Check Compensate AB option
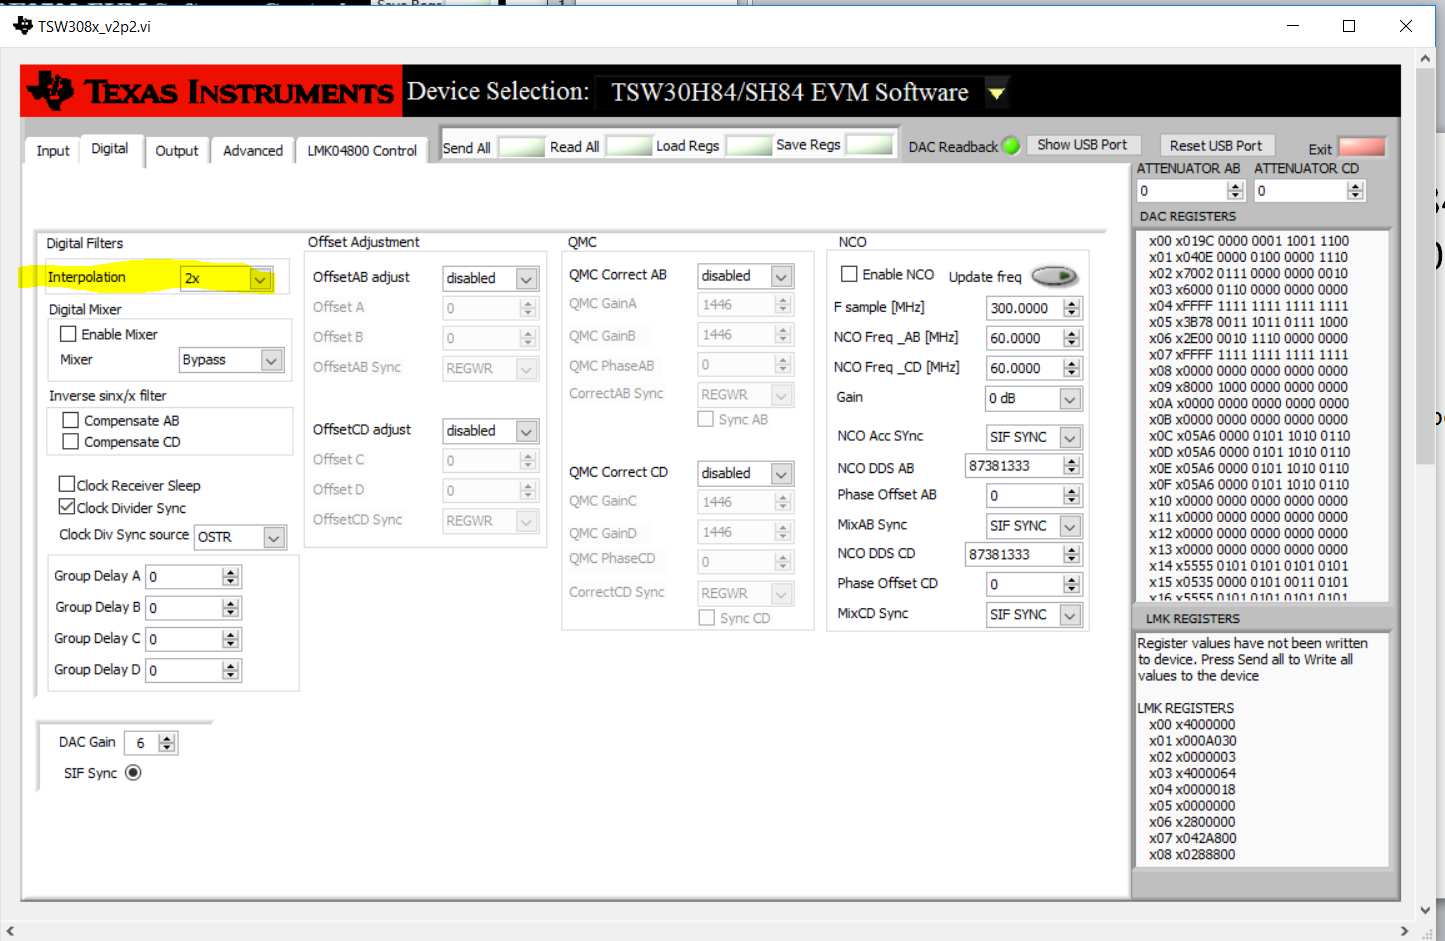 (71, 421)
